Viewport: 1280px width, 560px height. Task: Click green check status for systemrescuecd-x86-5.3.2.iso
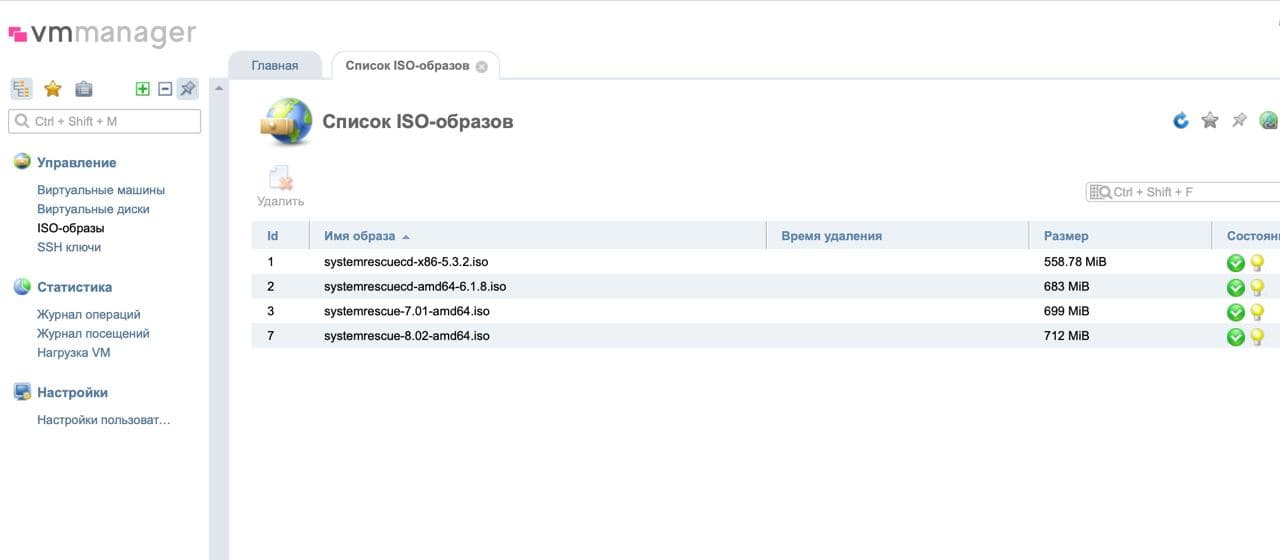(x=1236, y=262)
